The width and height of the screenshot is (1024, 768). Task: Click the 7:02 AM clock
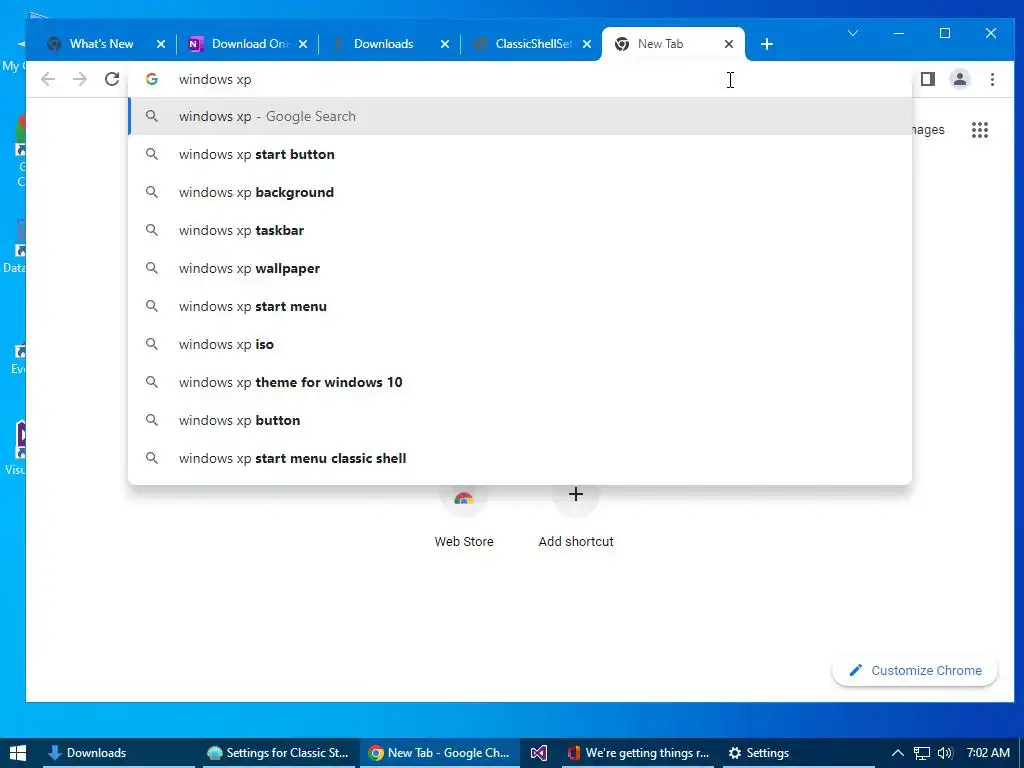[987, 753]
